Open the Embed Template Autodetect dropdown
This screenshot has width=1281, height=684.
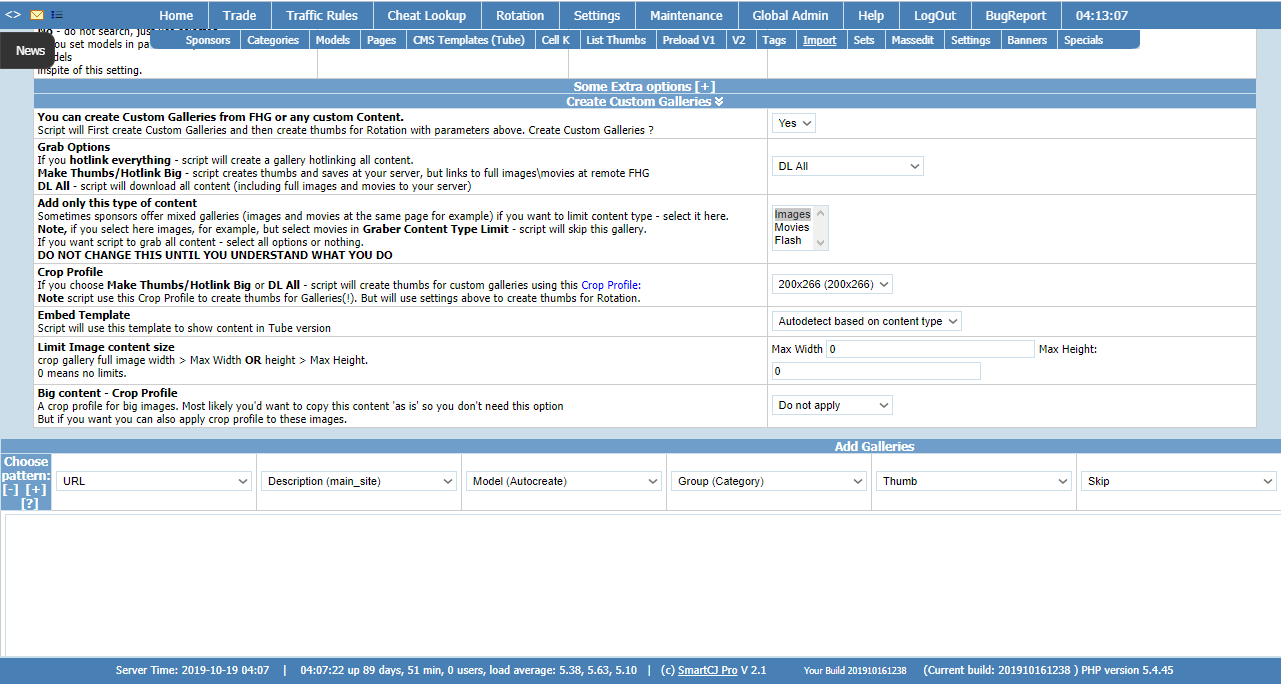click(x=867, y=321)
